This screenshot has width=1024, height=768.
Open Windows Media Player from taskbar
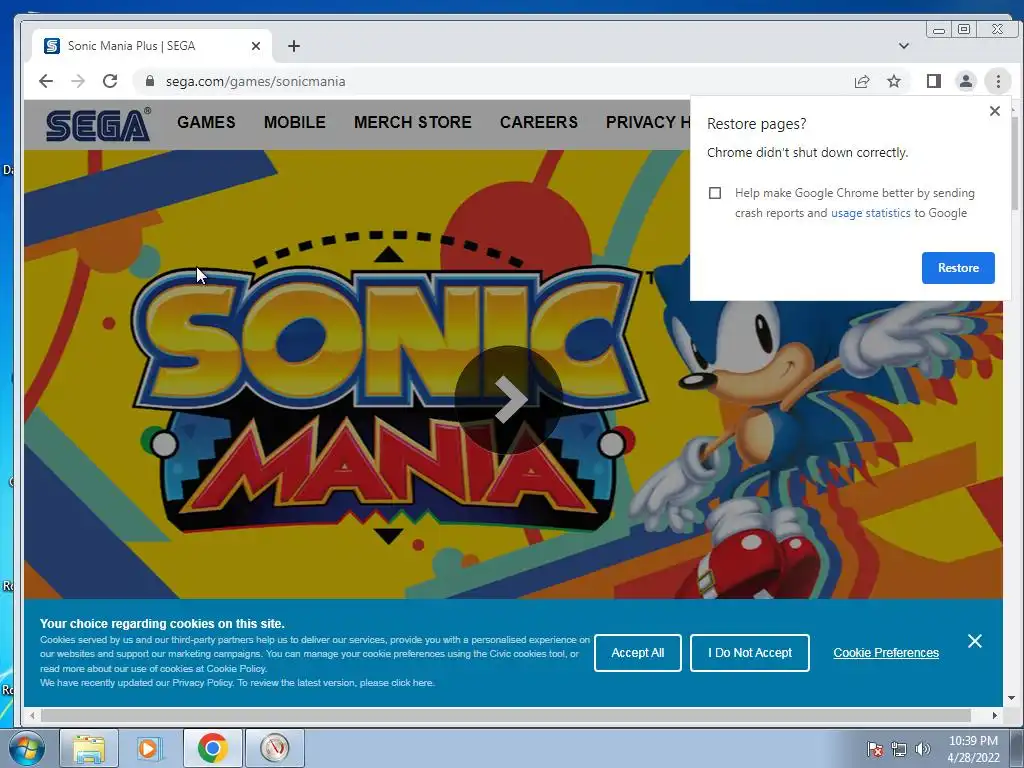(150, 748)
